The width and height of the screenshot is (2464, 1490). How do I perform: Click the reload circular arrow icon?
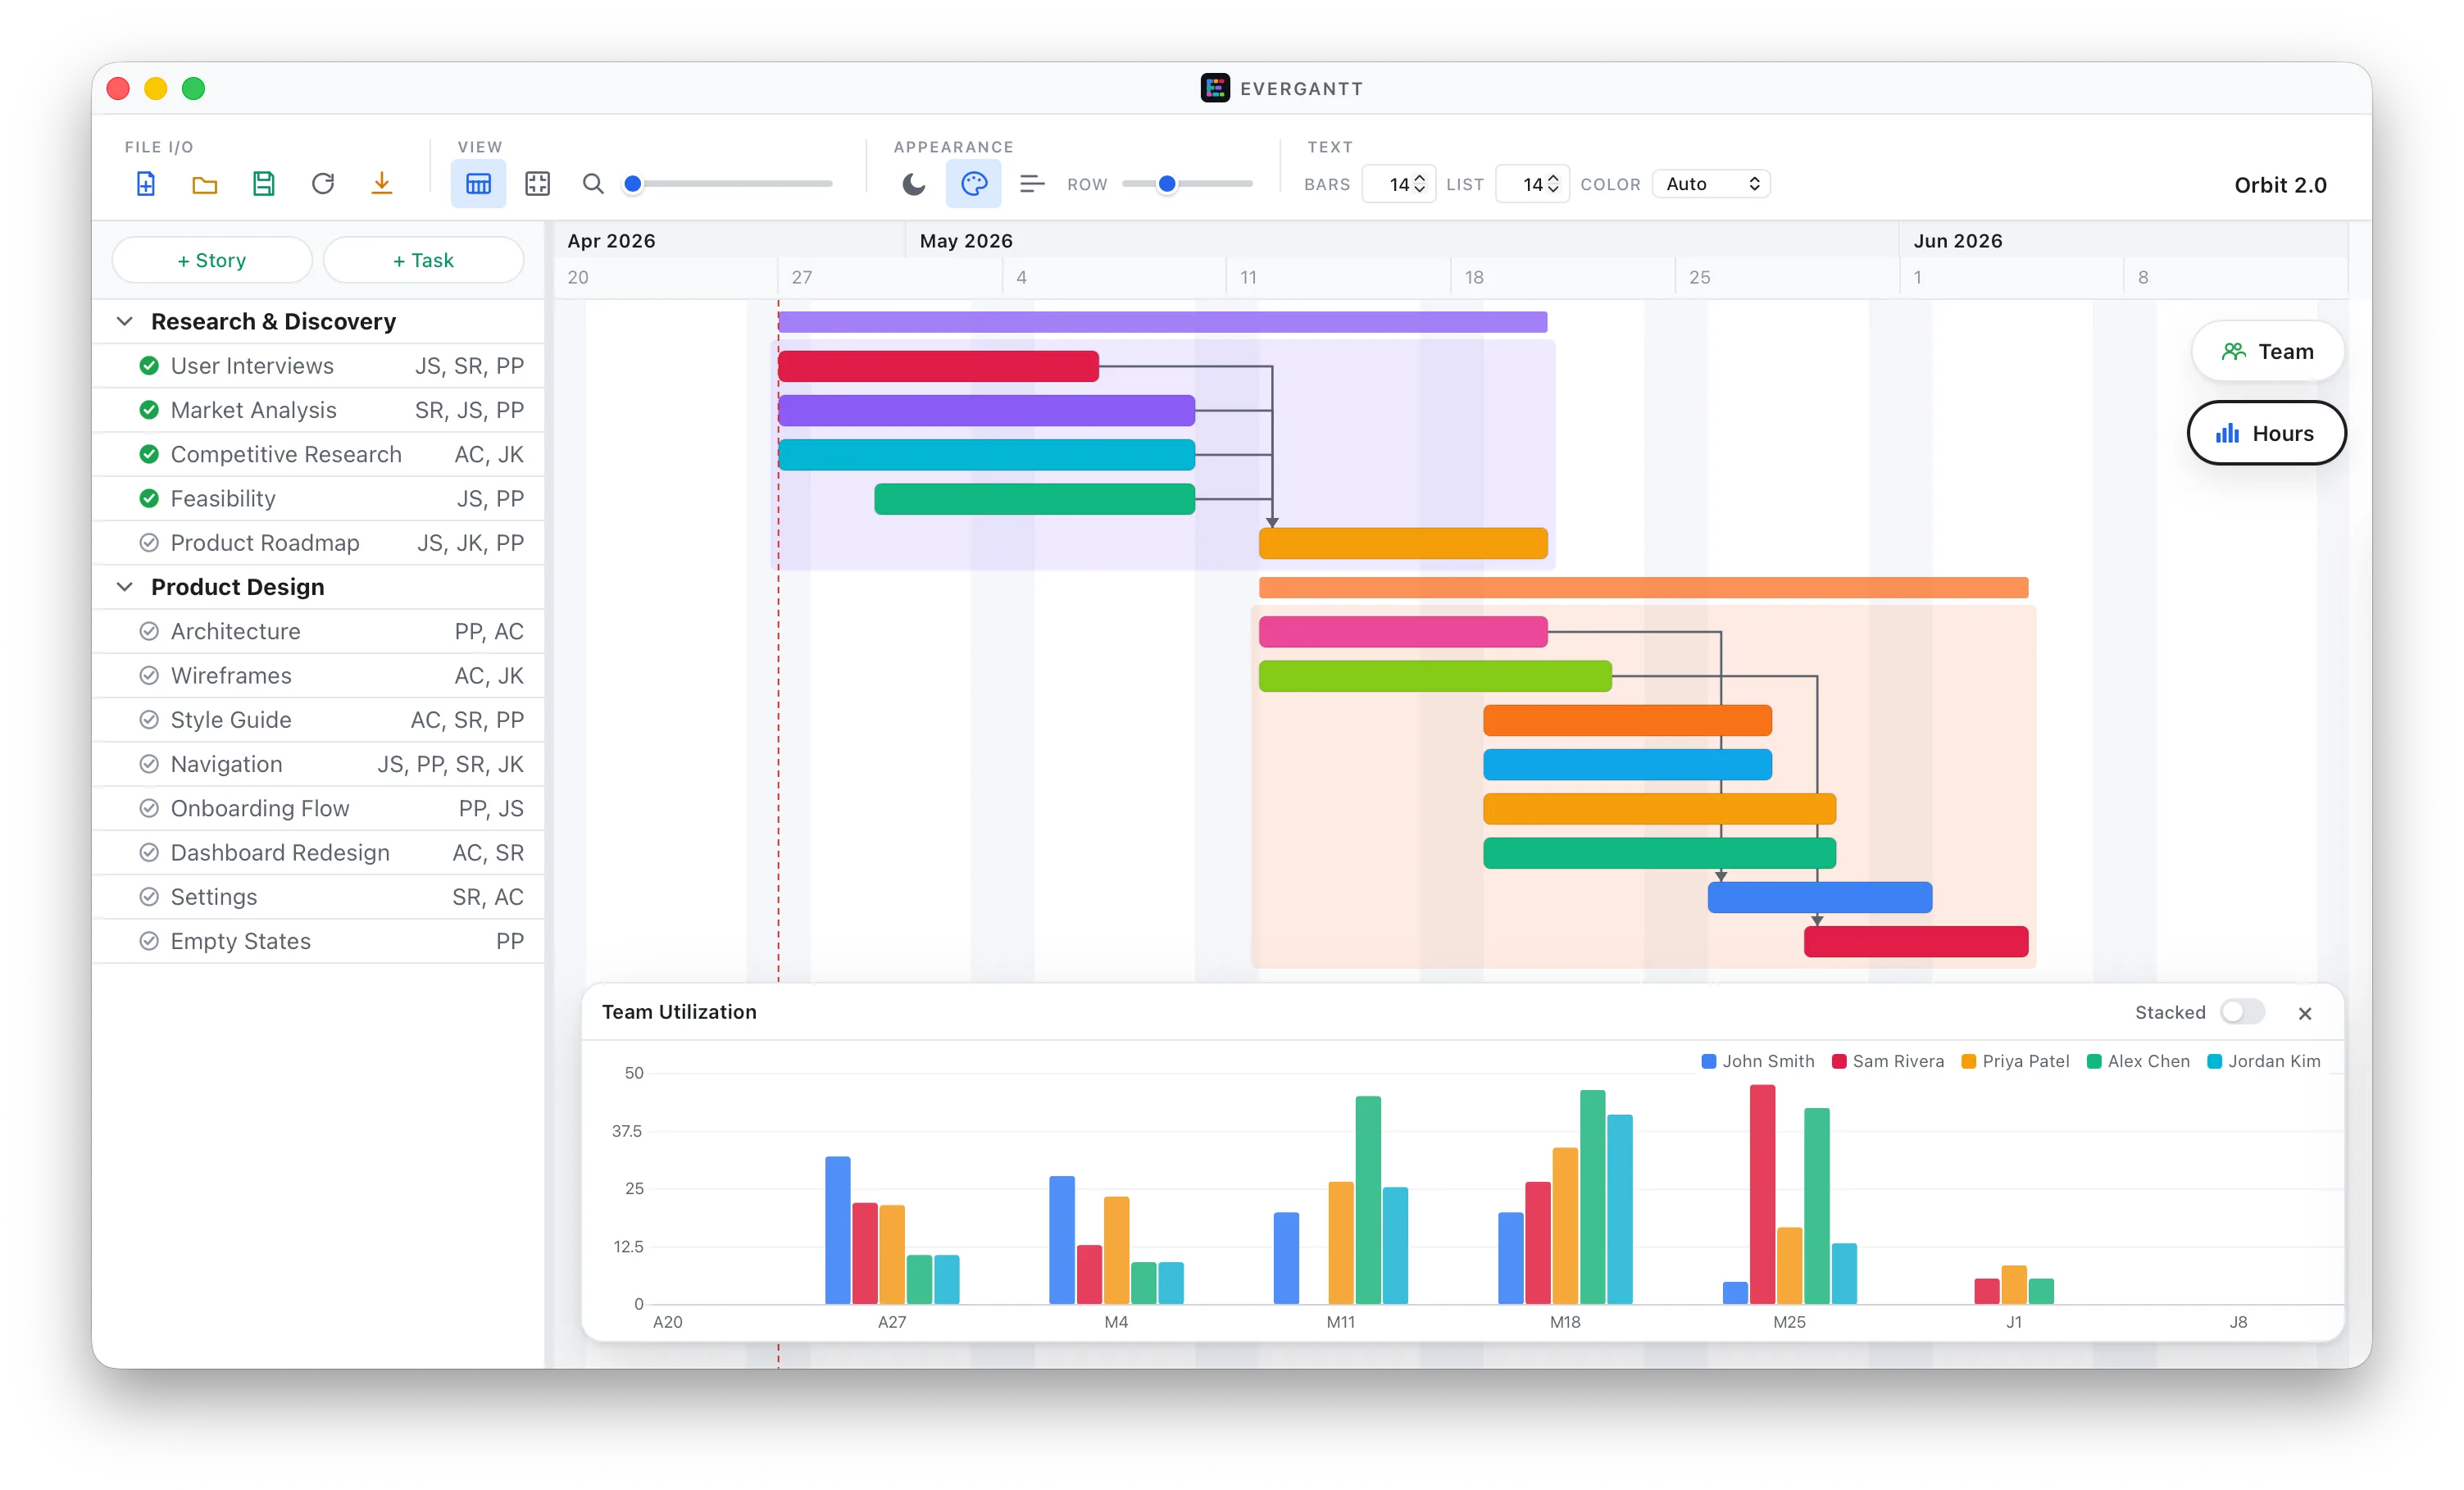[323, 184]
